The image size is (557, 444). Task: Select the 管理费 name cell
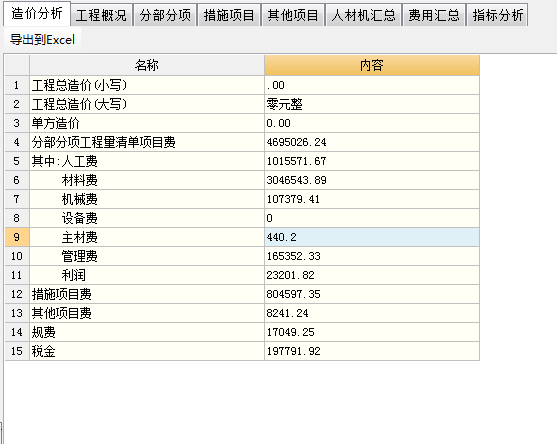[x=147, y=256]
